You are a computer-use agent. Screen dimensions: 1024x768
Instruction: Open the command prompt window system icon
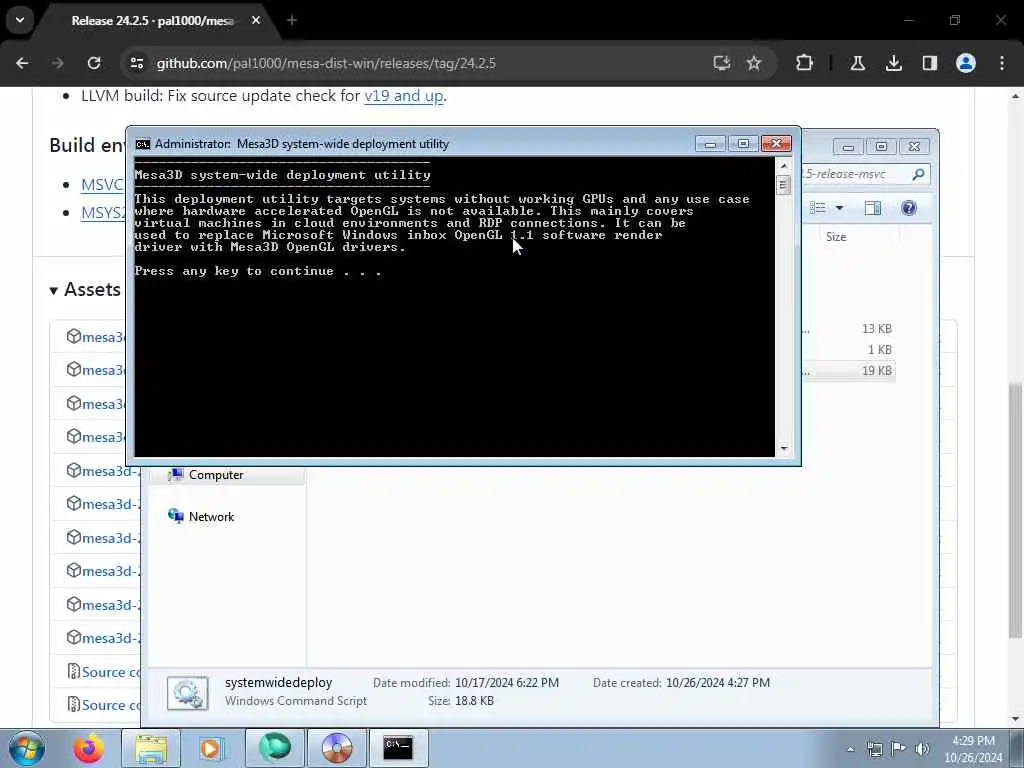[142, 144]
